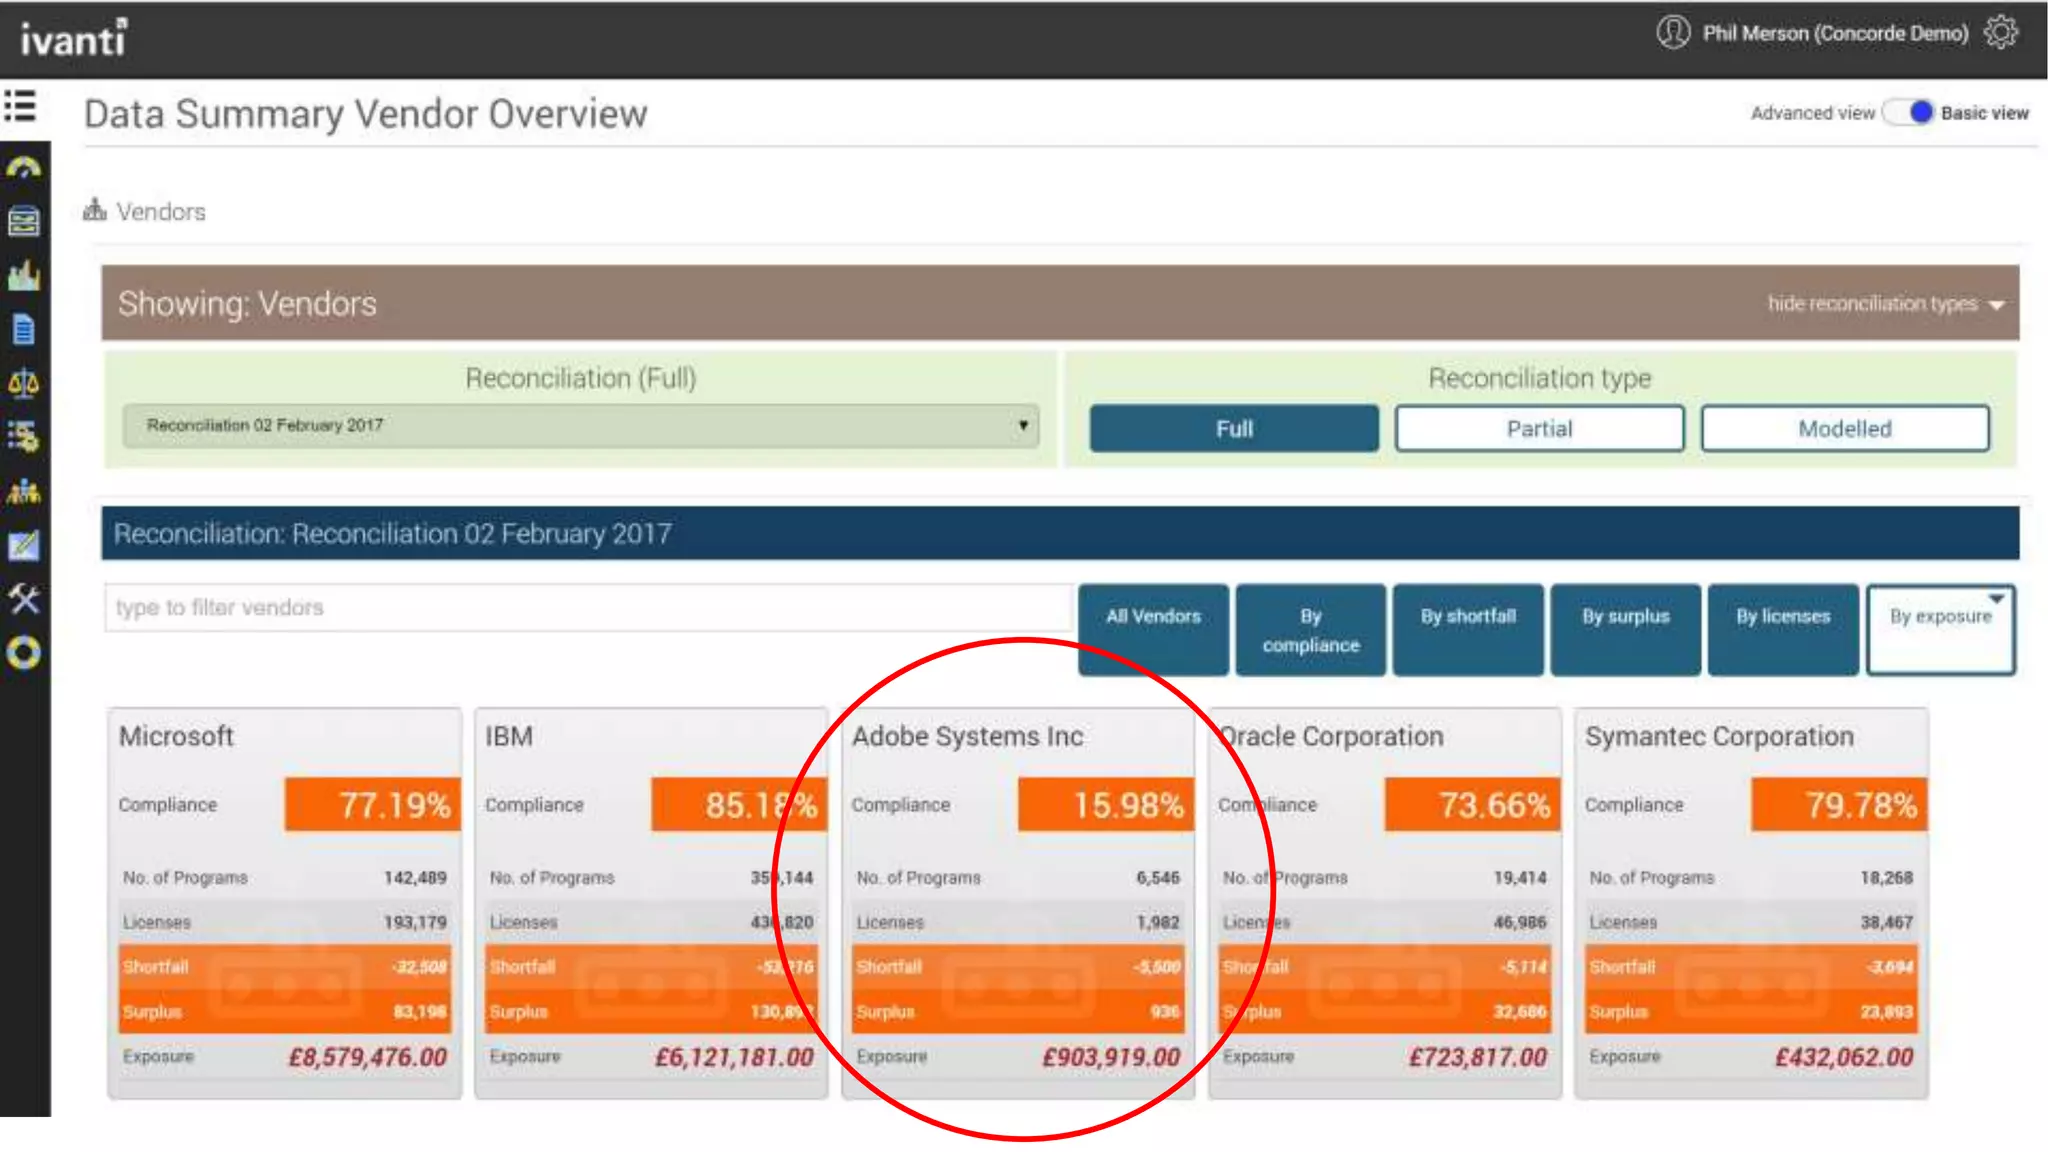
Task: Click Oracle compliance 73.66% badge
Action: pos(1472,804)
